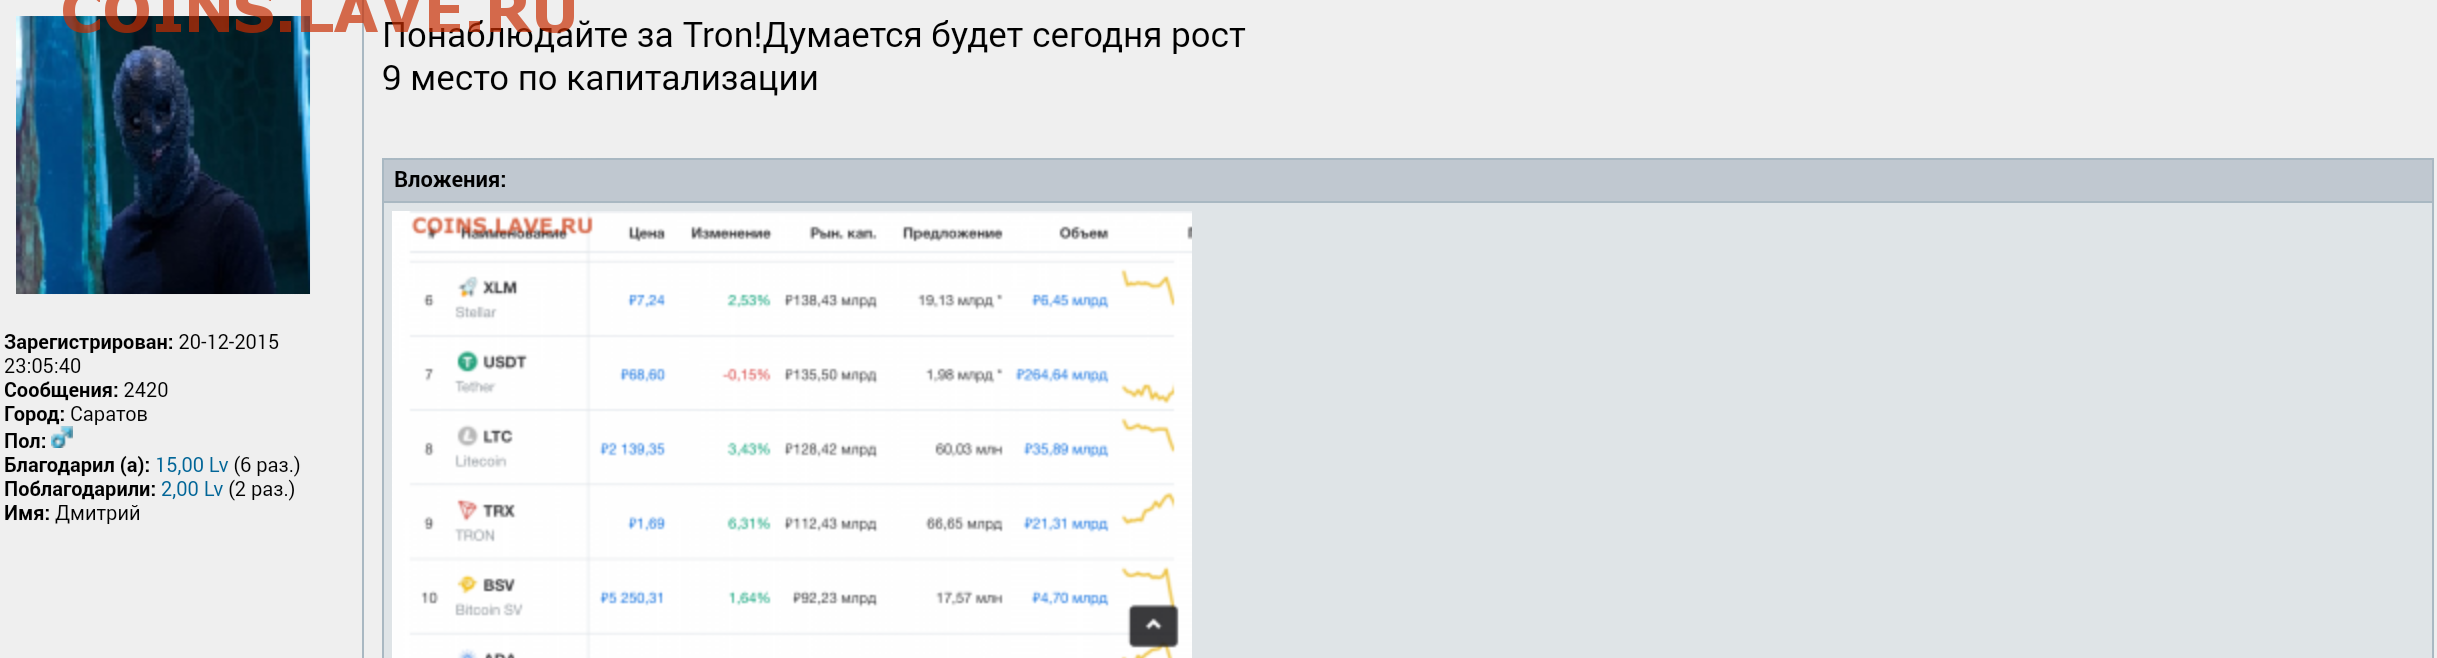This screenshot has height=658, width=2437.
Task: Open the 15,00 Lv thanks-given link
Action: point(192,465)
